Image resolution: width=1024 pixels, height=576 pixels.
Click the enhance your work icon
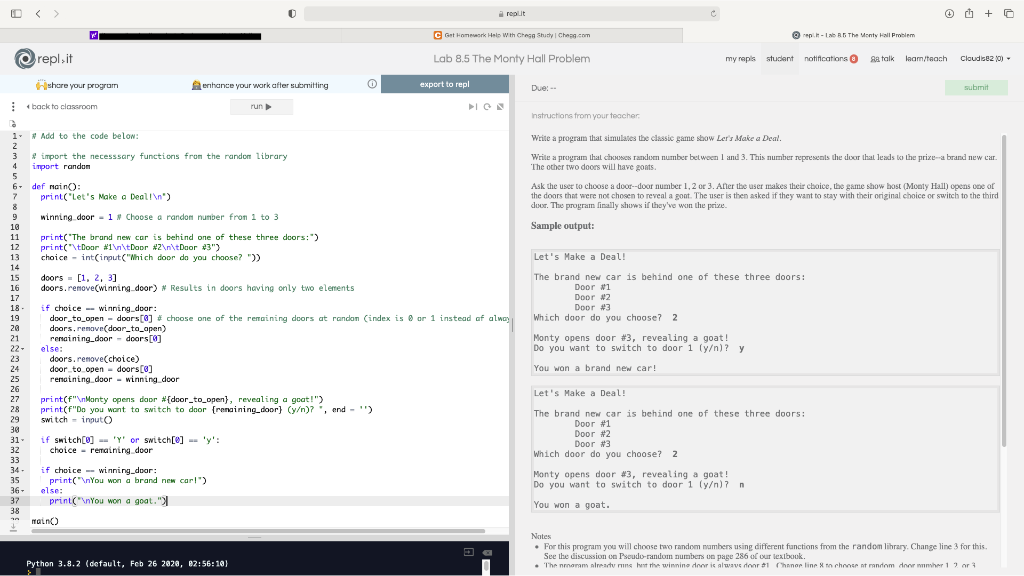(x=196, y=84)
